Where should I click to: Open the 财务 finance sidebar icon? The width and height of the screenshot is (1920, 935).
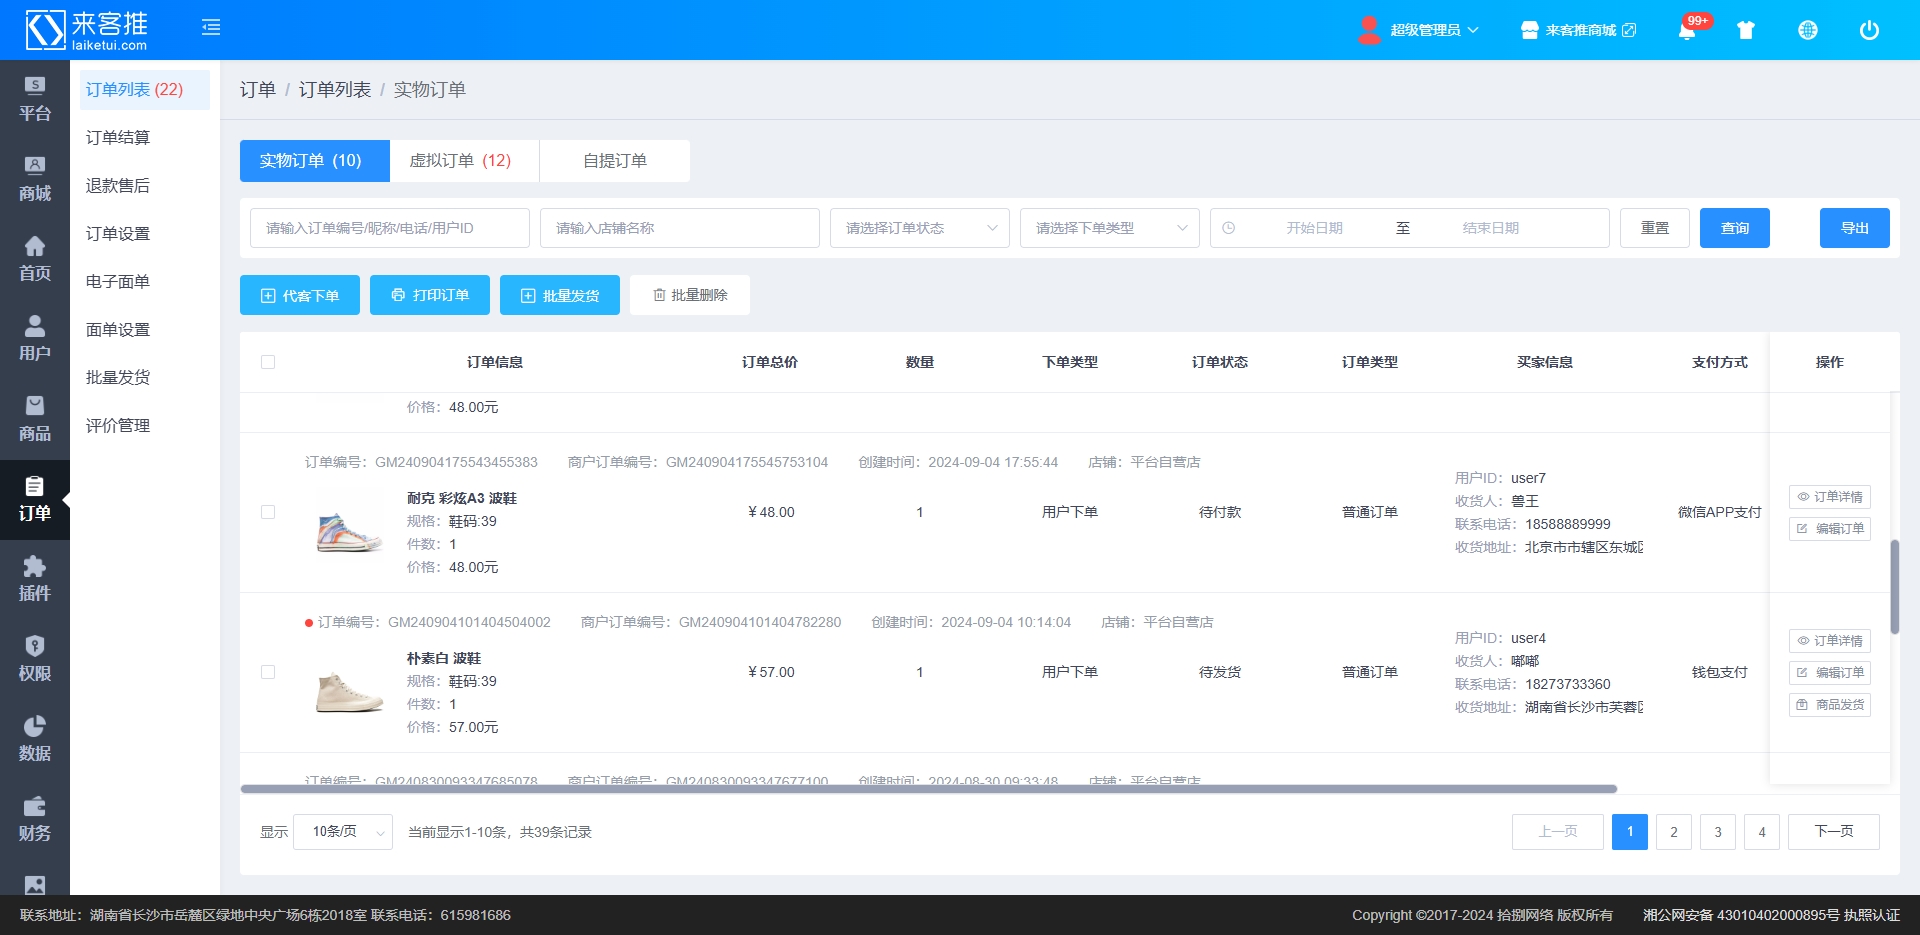(x=35, y=819)
